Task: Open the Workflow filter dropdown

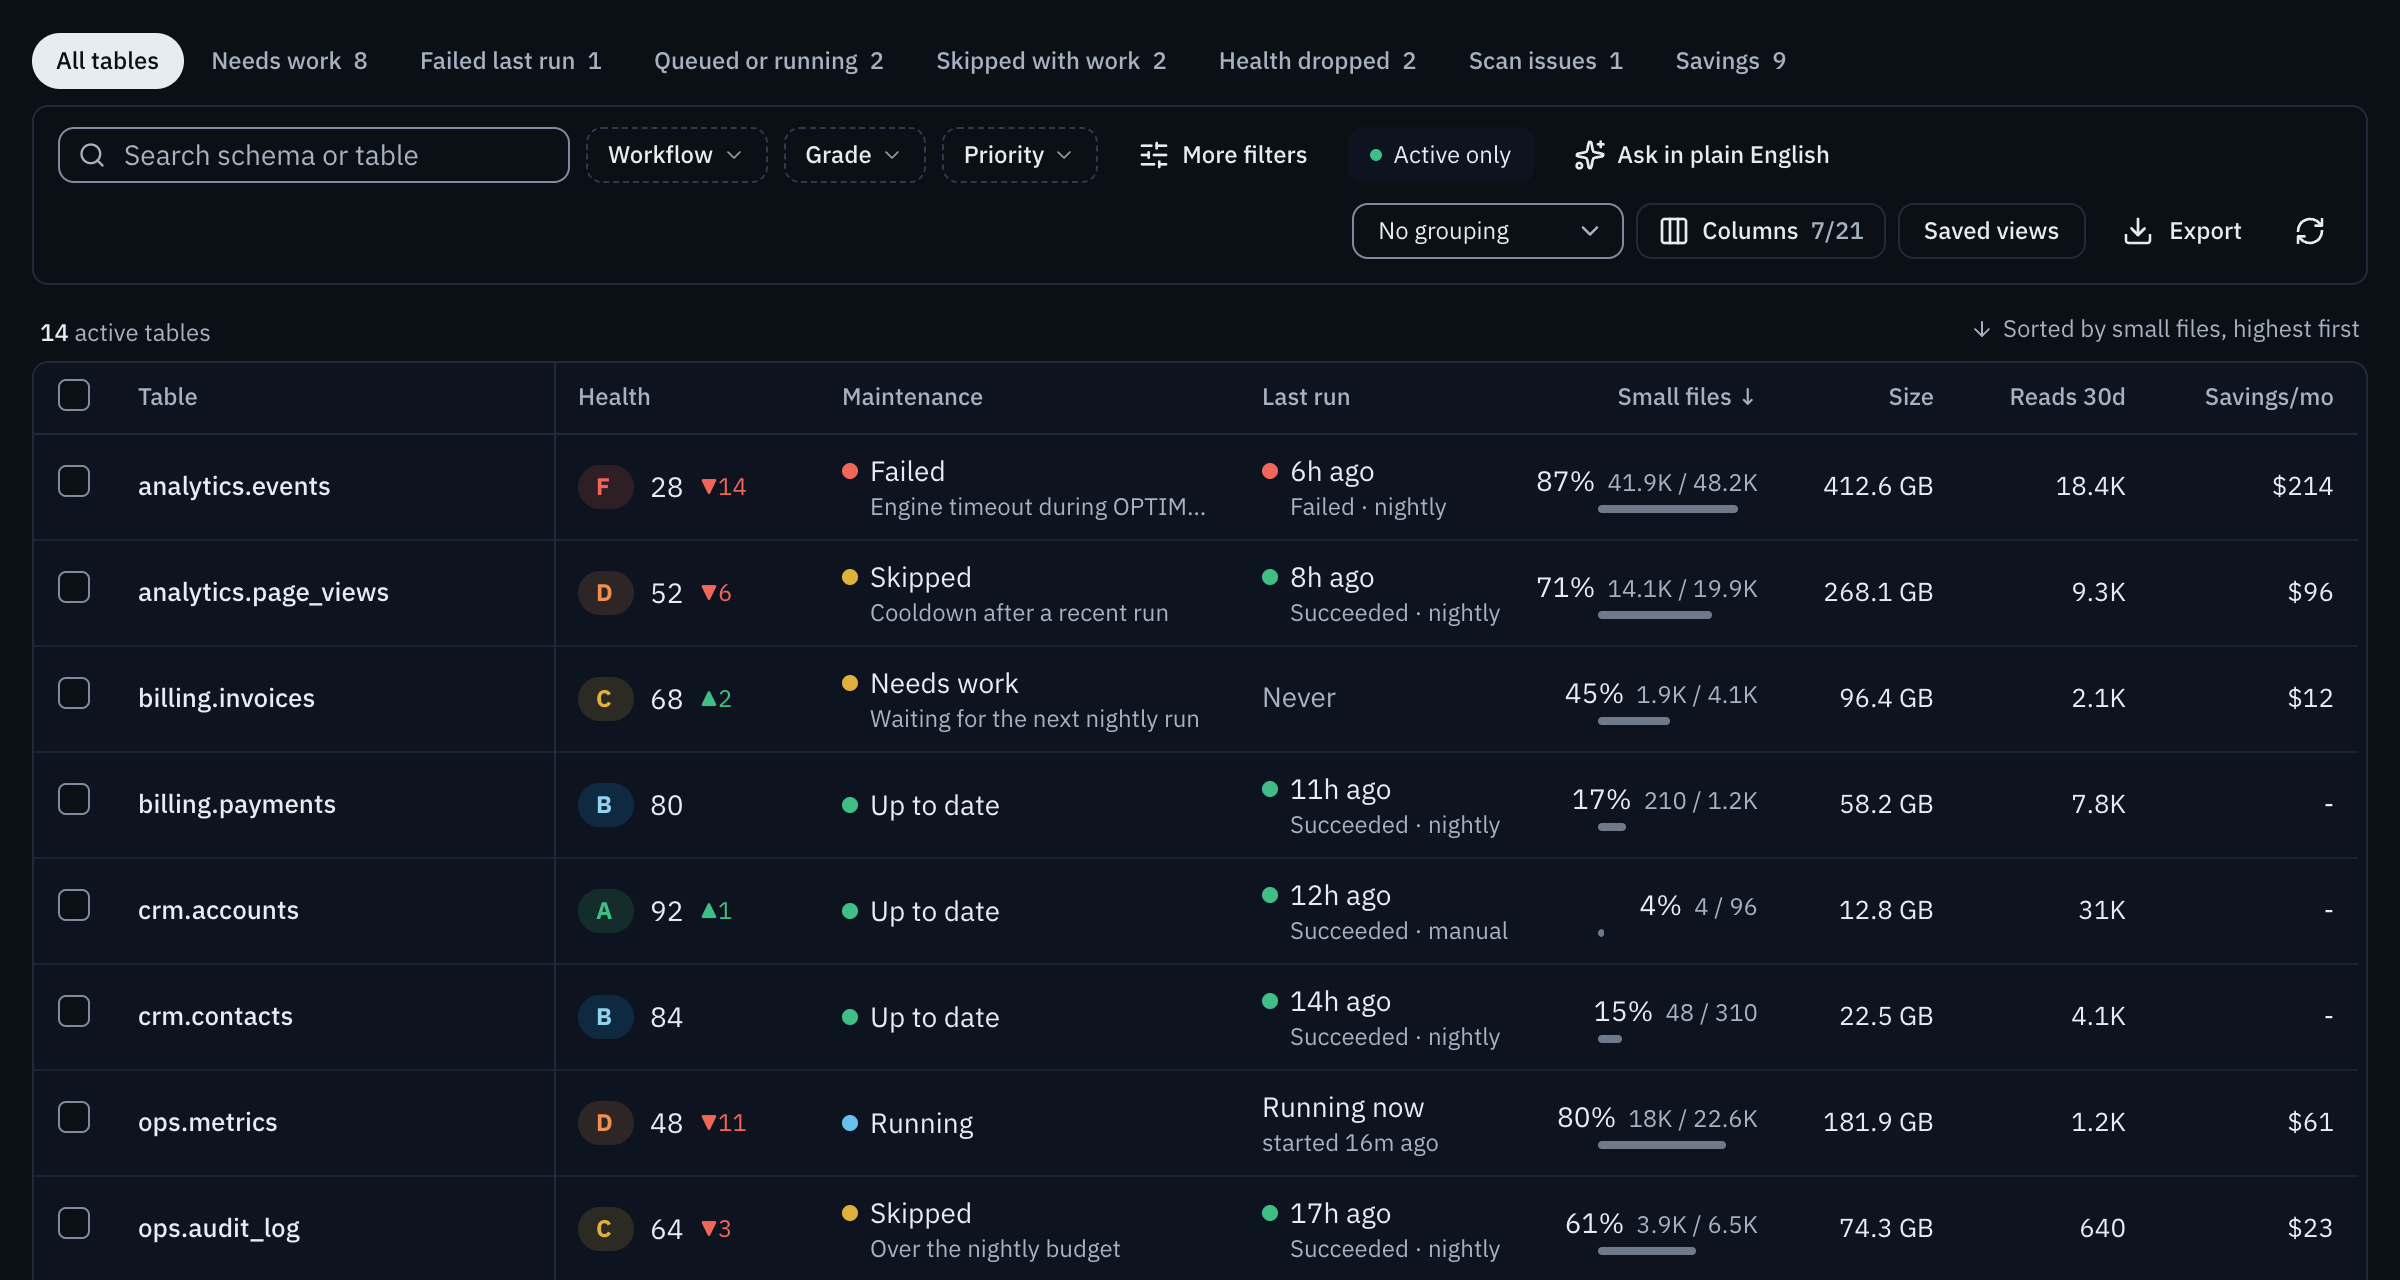Action: point(676,155)
